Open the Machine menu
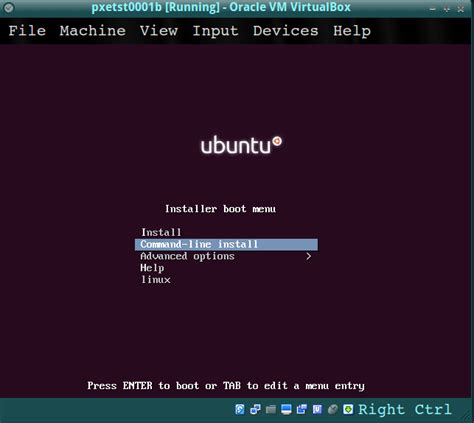The image size is (474, 423). tap(93, 31)
